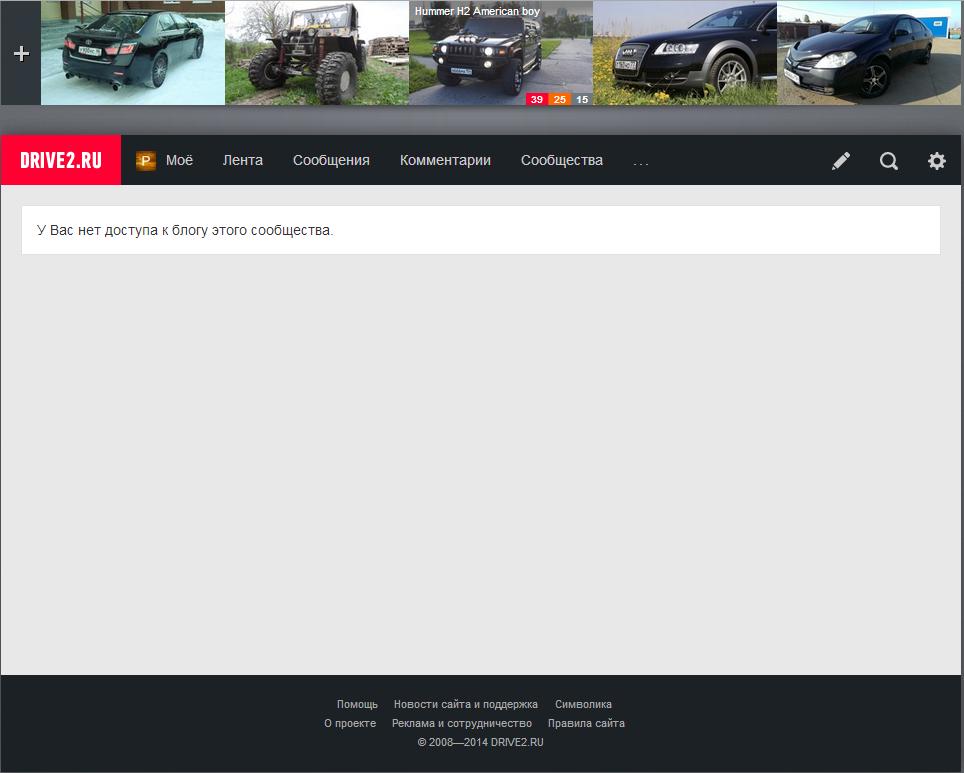Go to the Лента feed tab
This screenshot has height=773, width=964.
[x=243, y=160]
